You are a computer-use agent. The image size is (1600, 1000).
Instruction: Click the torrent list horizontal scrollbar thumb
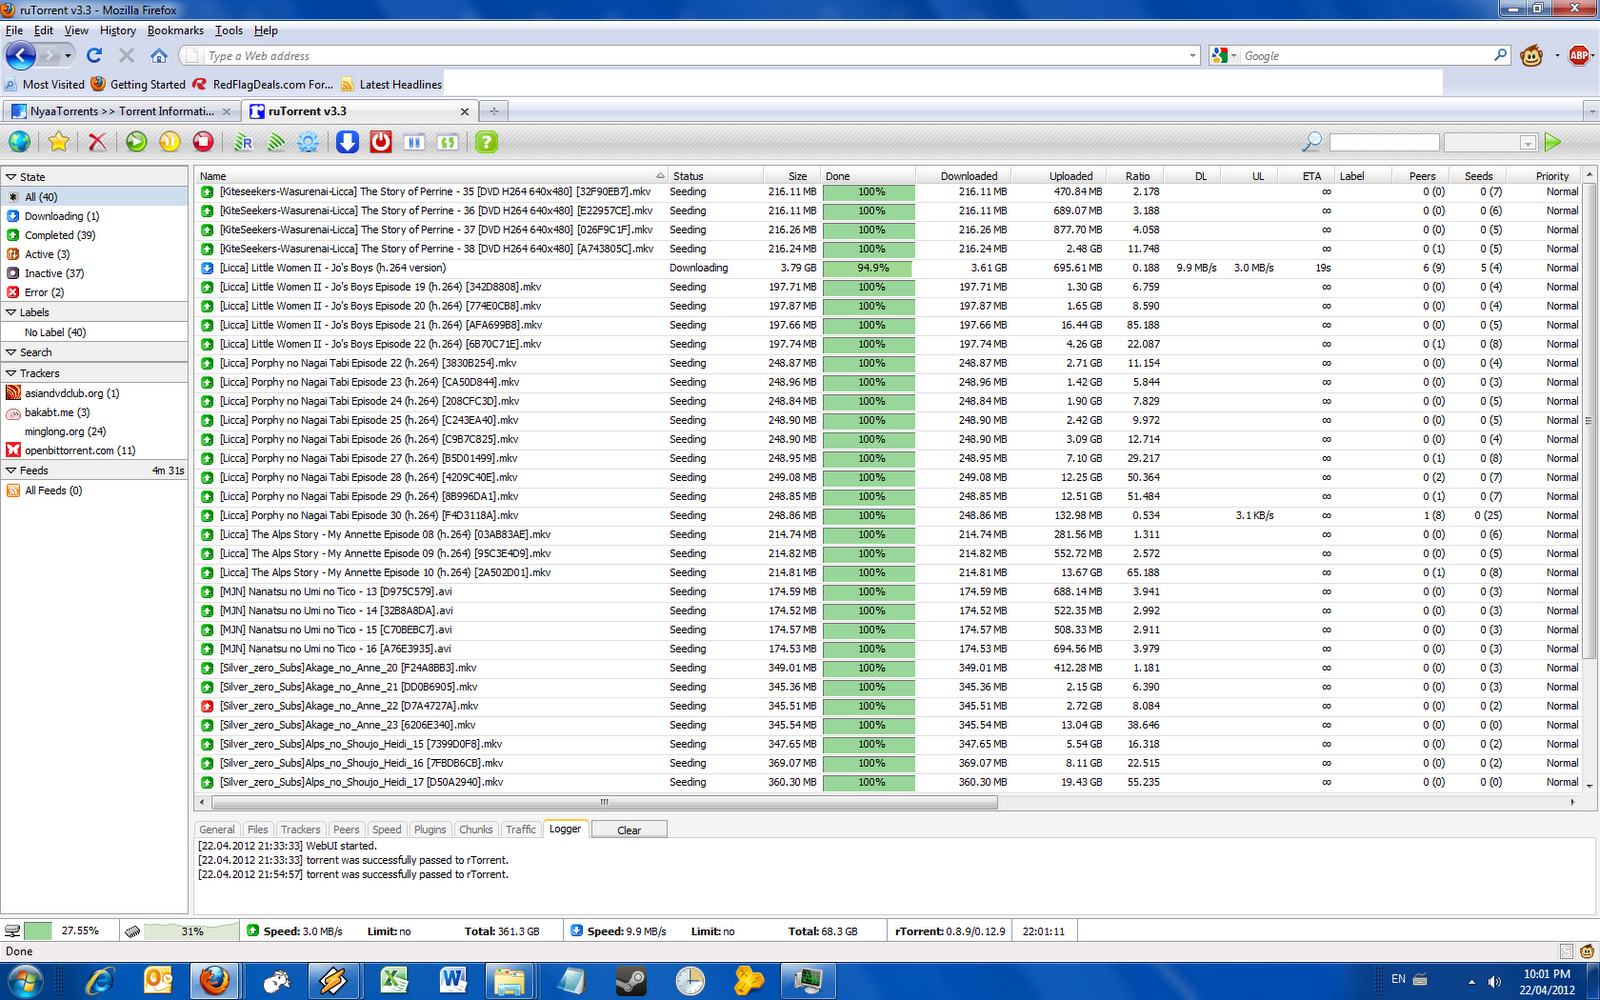(604, 802)
